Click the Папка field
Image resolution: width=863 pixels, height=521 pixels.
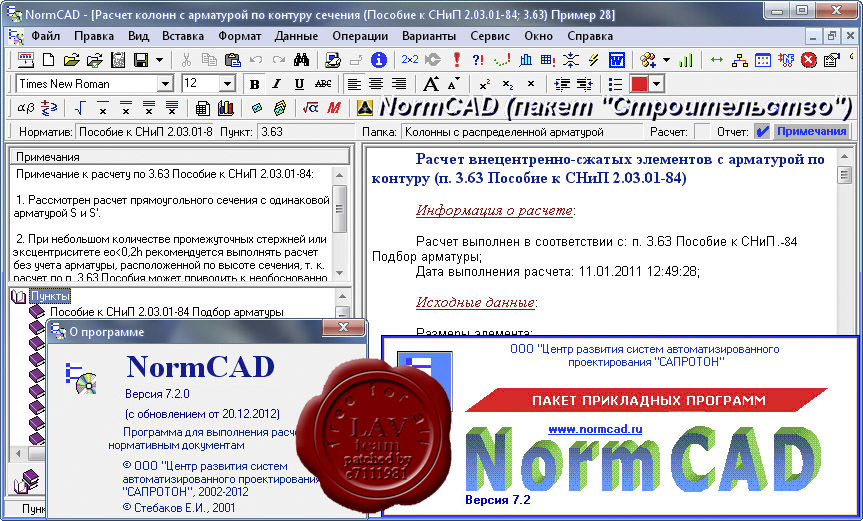(x=521, y=132)
